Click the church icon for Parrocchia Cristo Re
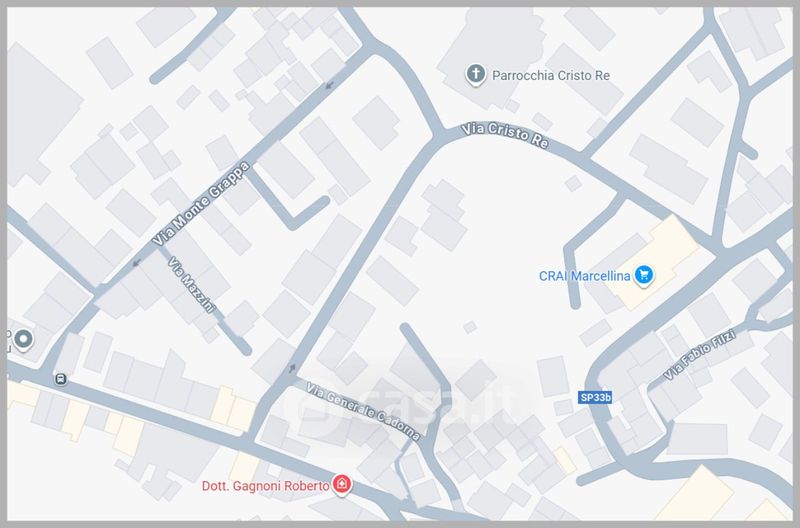This screenshot has height=528, width=800. click(x=476, y=74)
